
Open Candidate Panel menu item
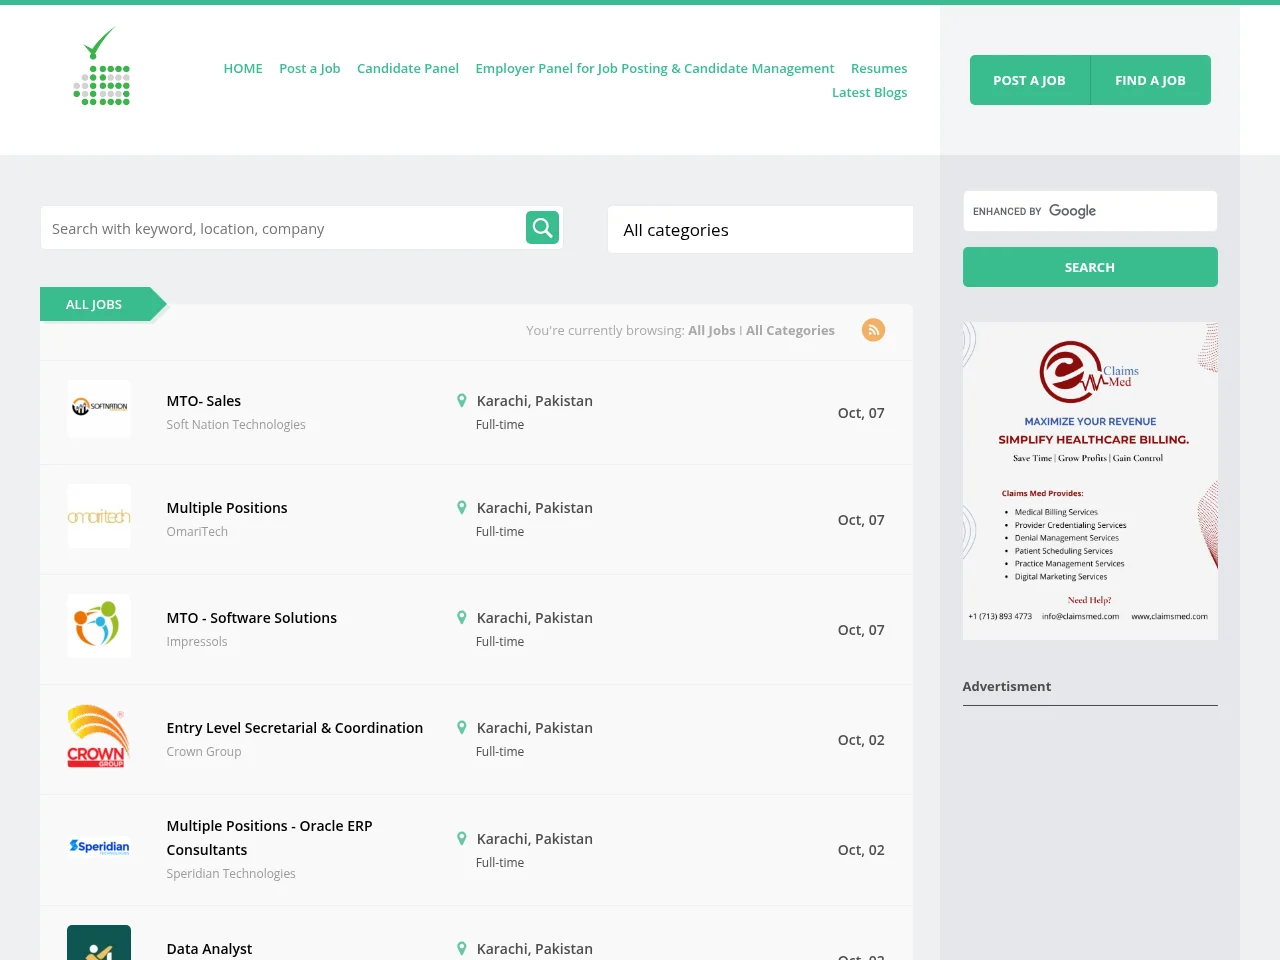[408, 68]
